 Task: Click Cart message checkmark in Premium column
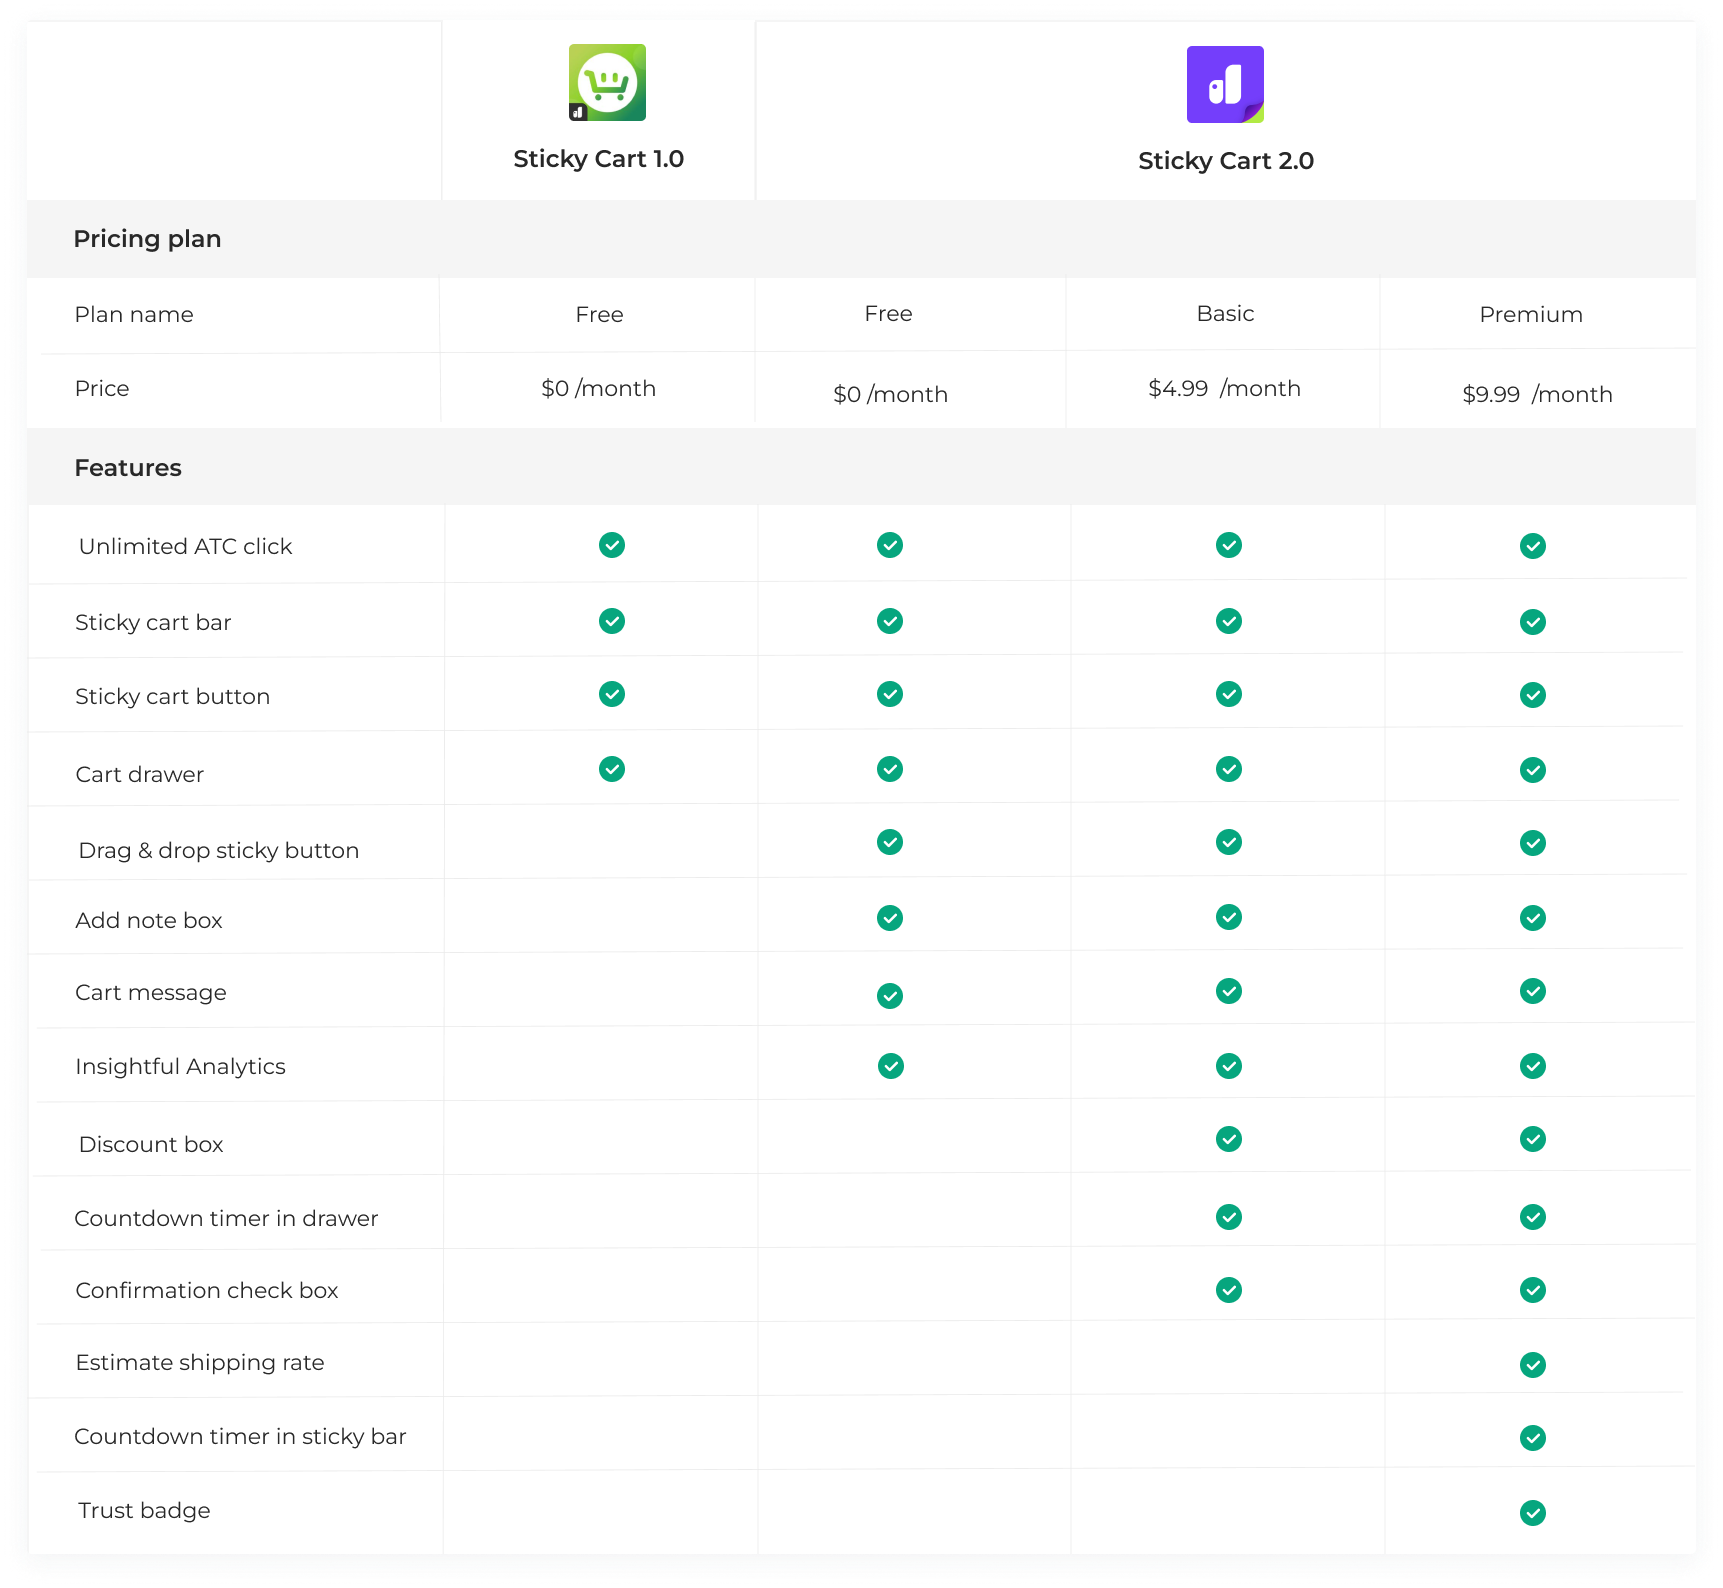point(1533,991)
